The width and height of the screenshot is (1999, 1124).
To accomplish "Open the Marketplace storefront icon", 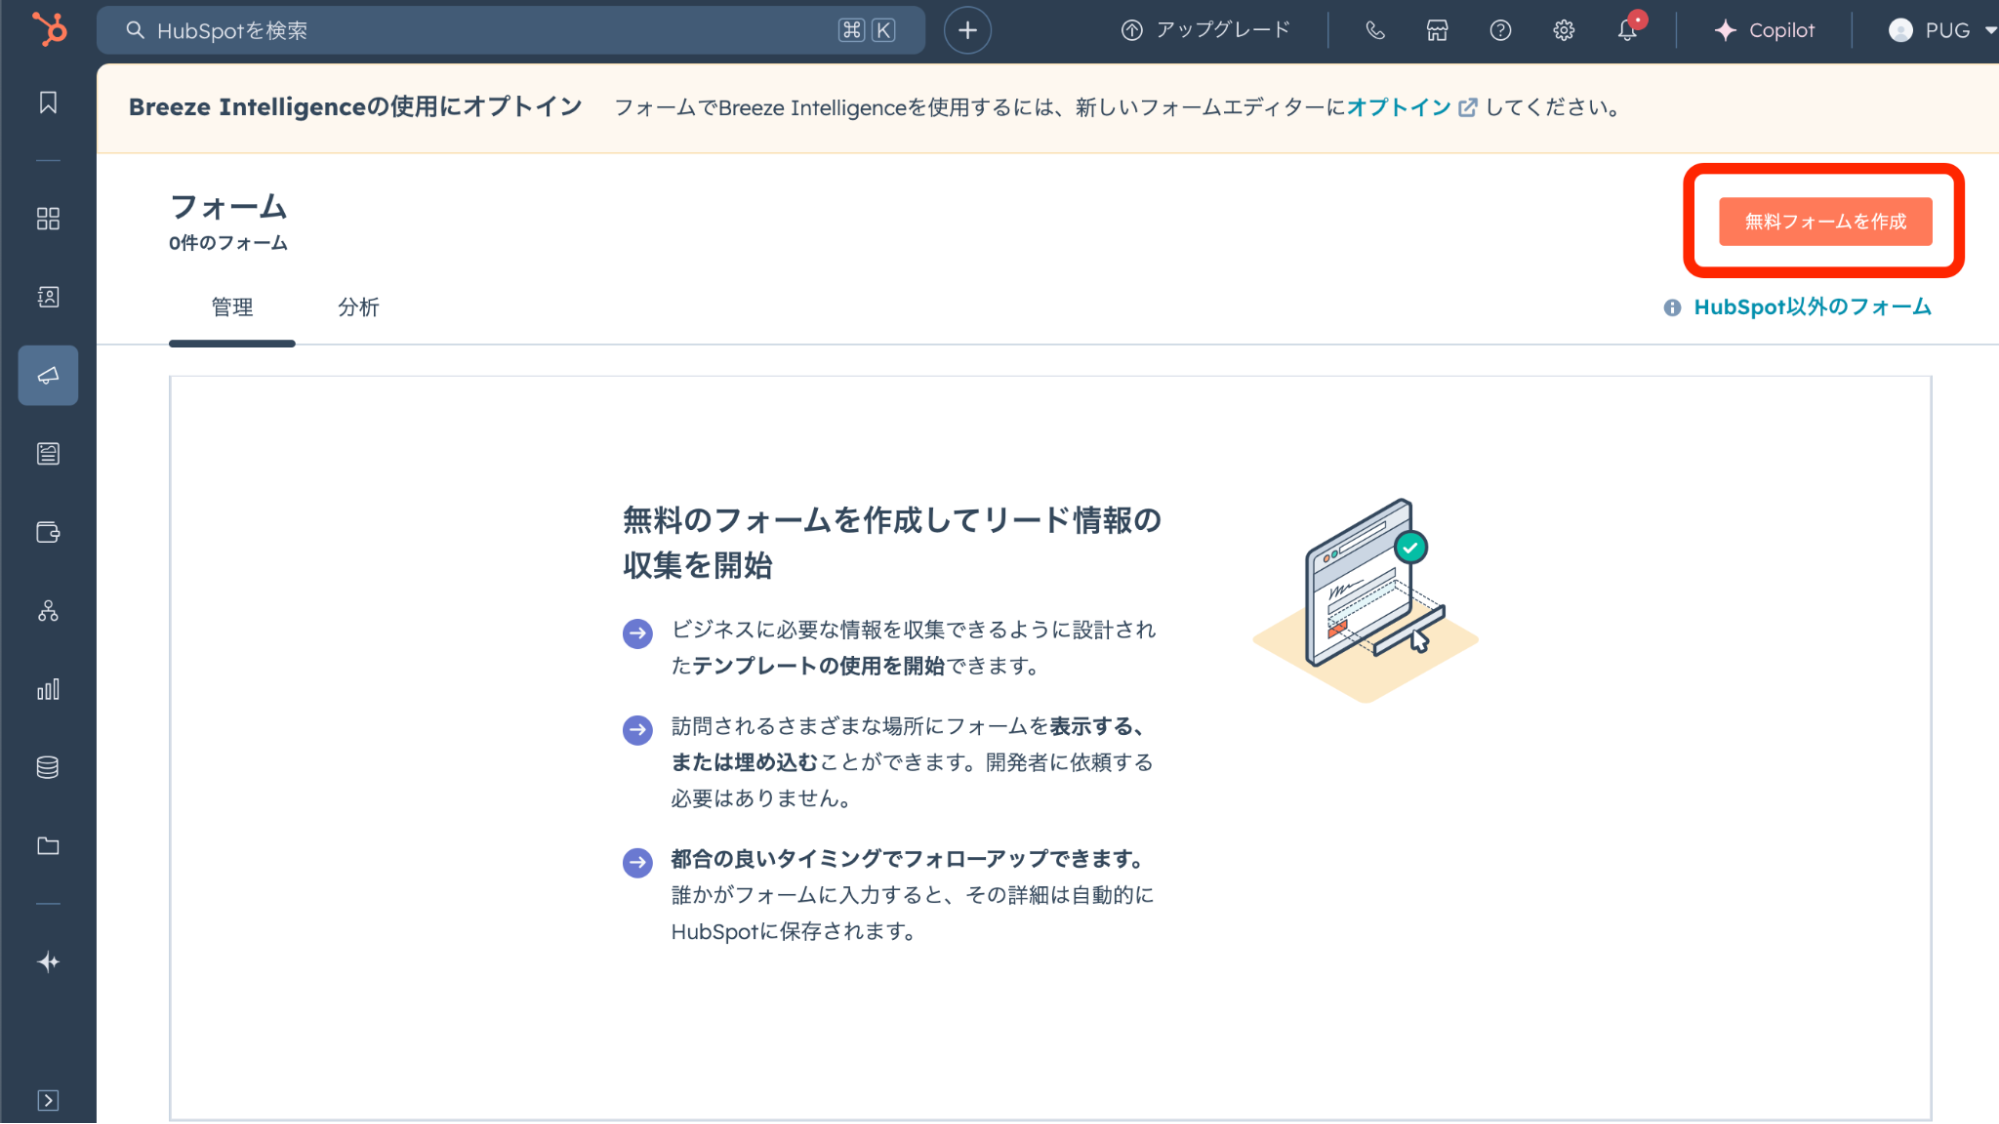I will coord(1437,30).
